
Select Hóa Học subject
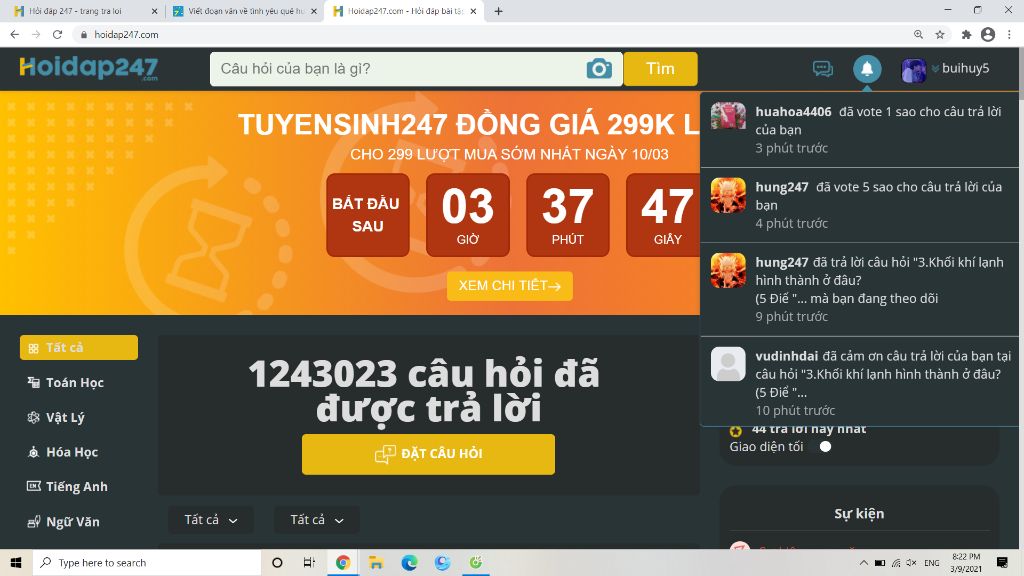click(x=72, y=452)
